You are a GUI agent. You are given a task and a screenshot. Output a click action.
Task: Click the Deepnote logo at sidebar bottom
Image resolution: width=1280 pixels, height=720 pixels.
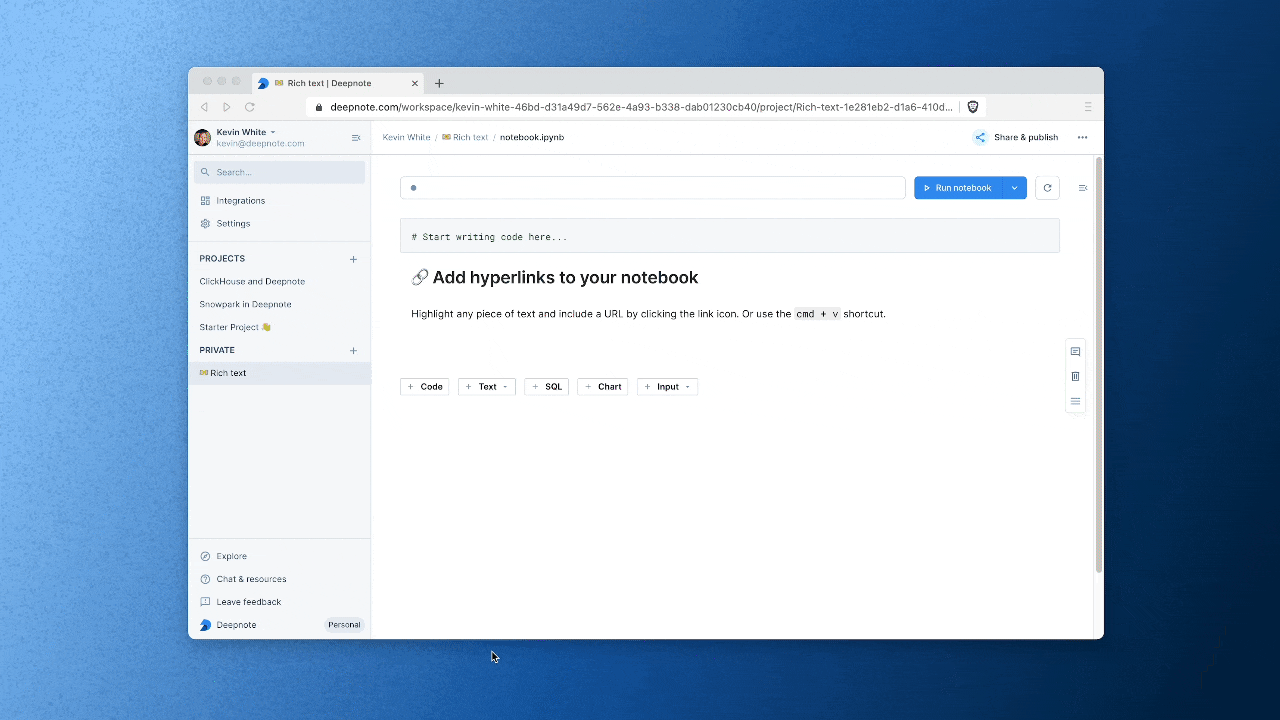click(x=206, y=625)
